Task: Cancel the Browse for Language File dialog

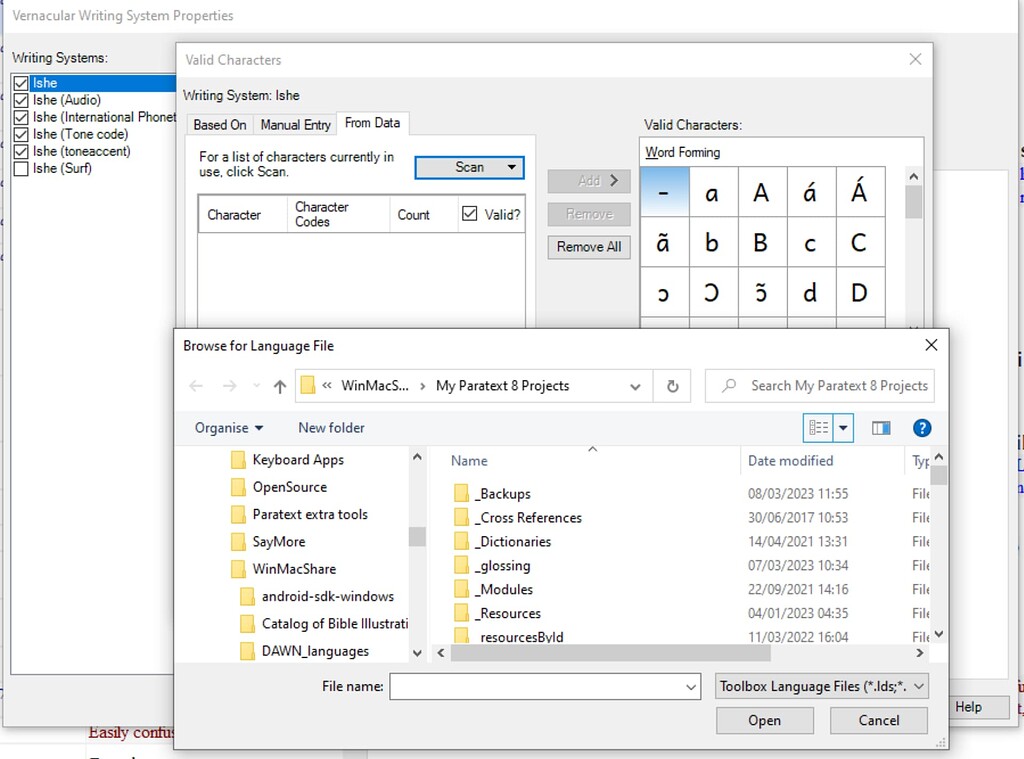Action: point(878,720)
